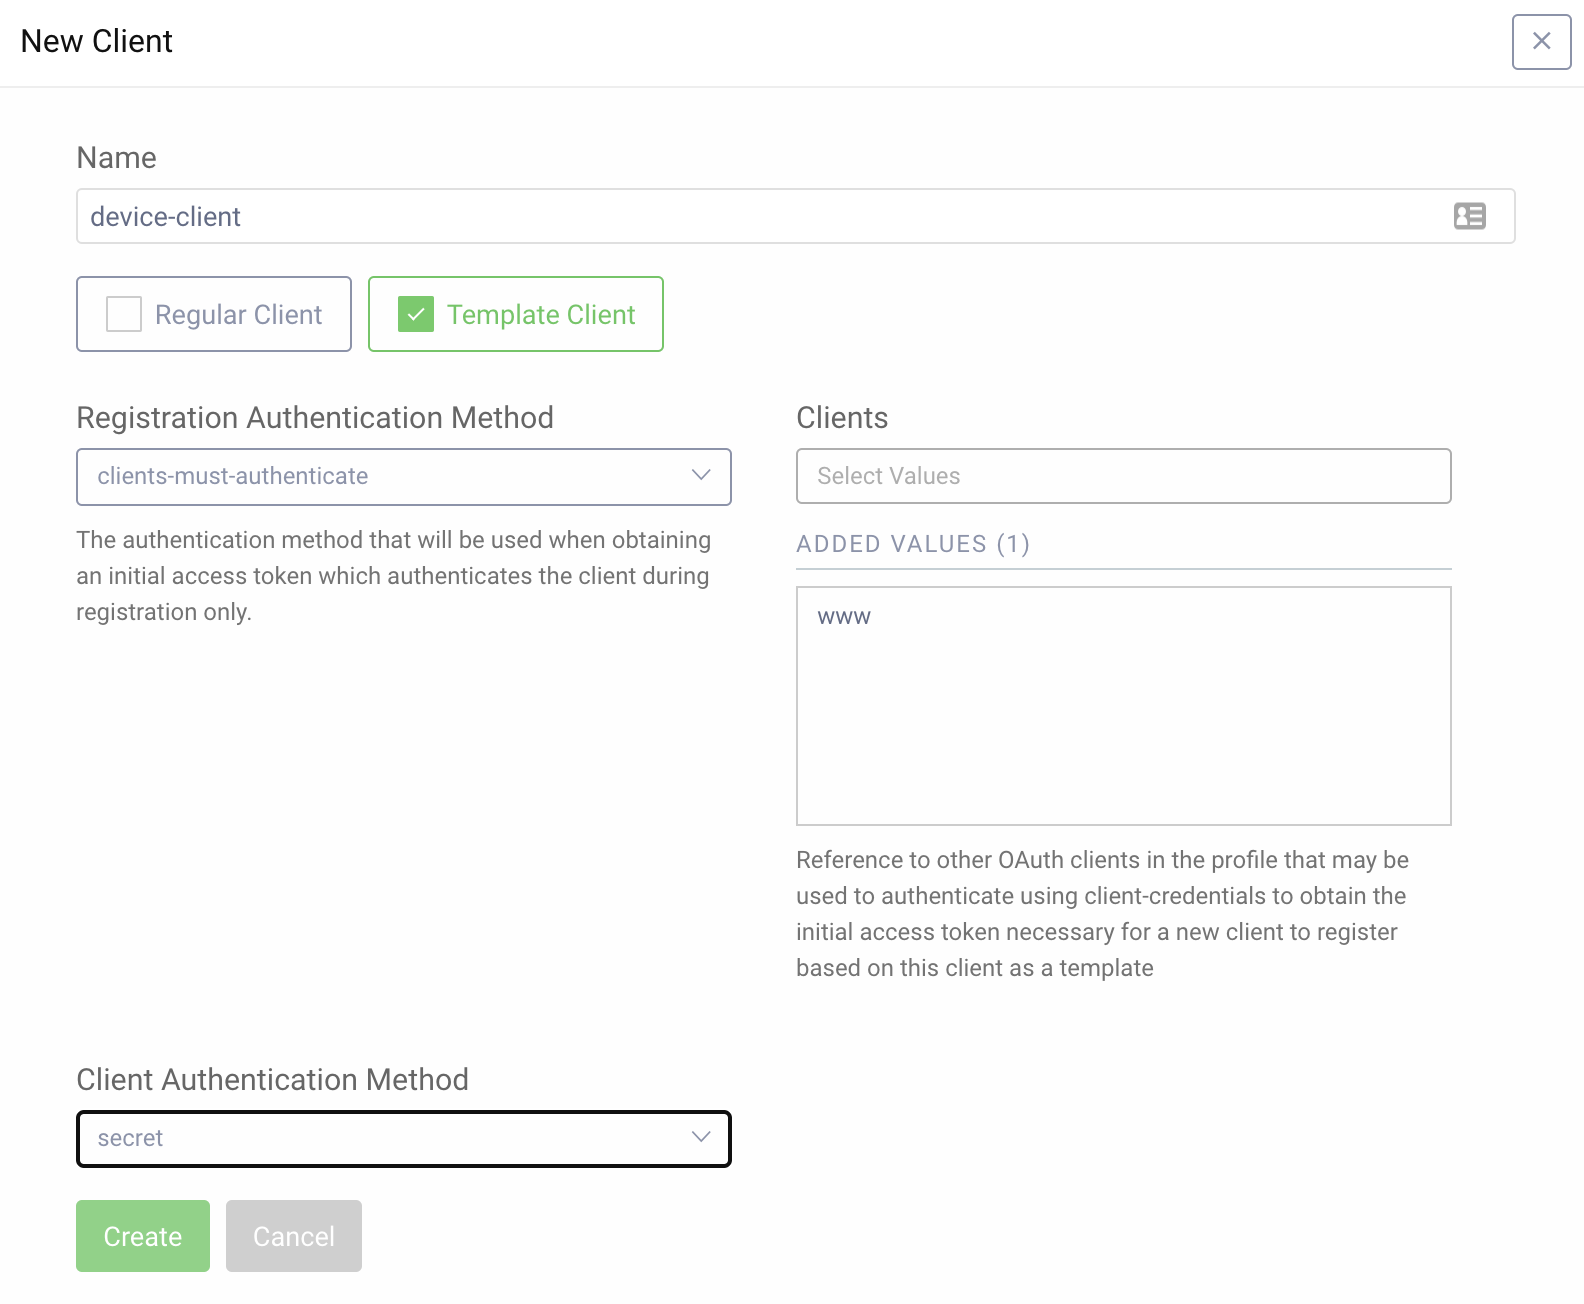Click the Create button
1584x1304 pixels.
click(x=143, y=1236)
